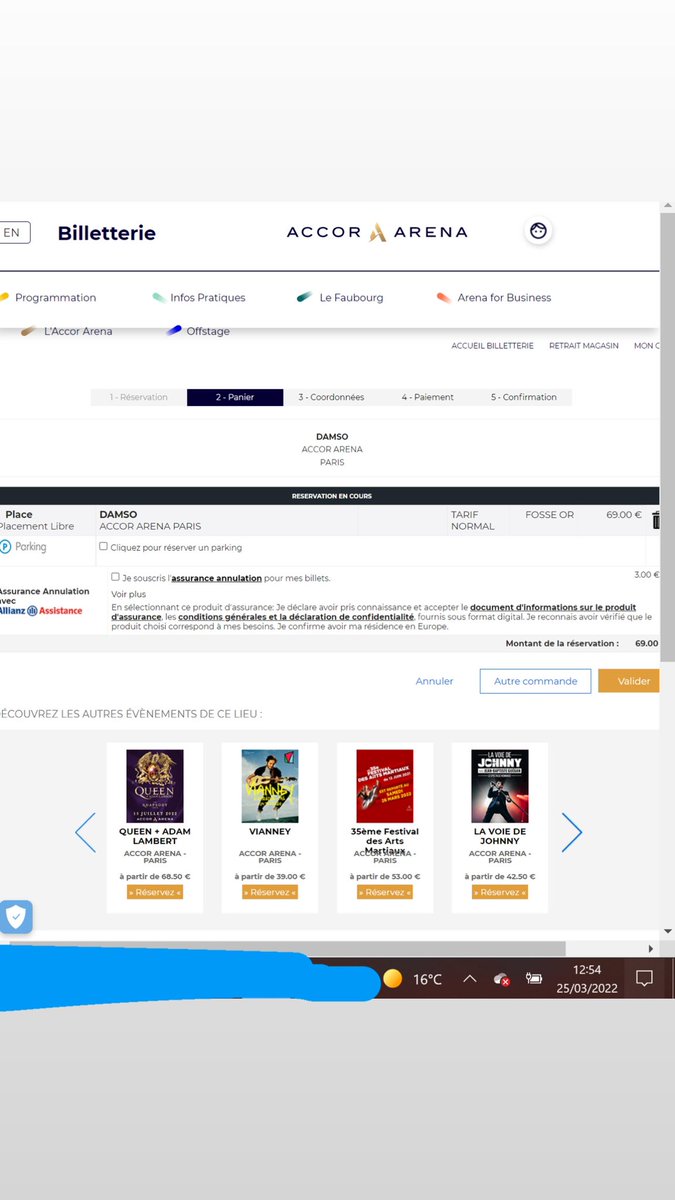Click the Accor Arena logo
This screenshot has height=1200, width=675.
coord(377,232)
